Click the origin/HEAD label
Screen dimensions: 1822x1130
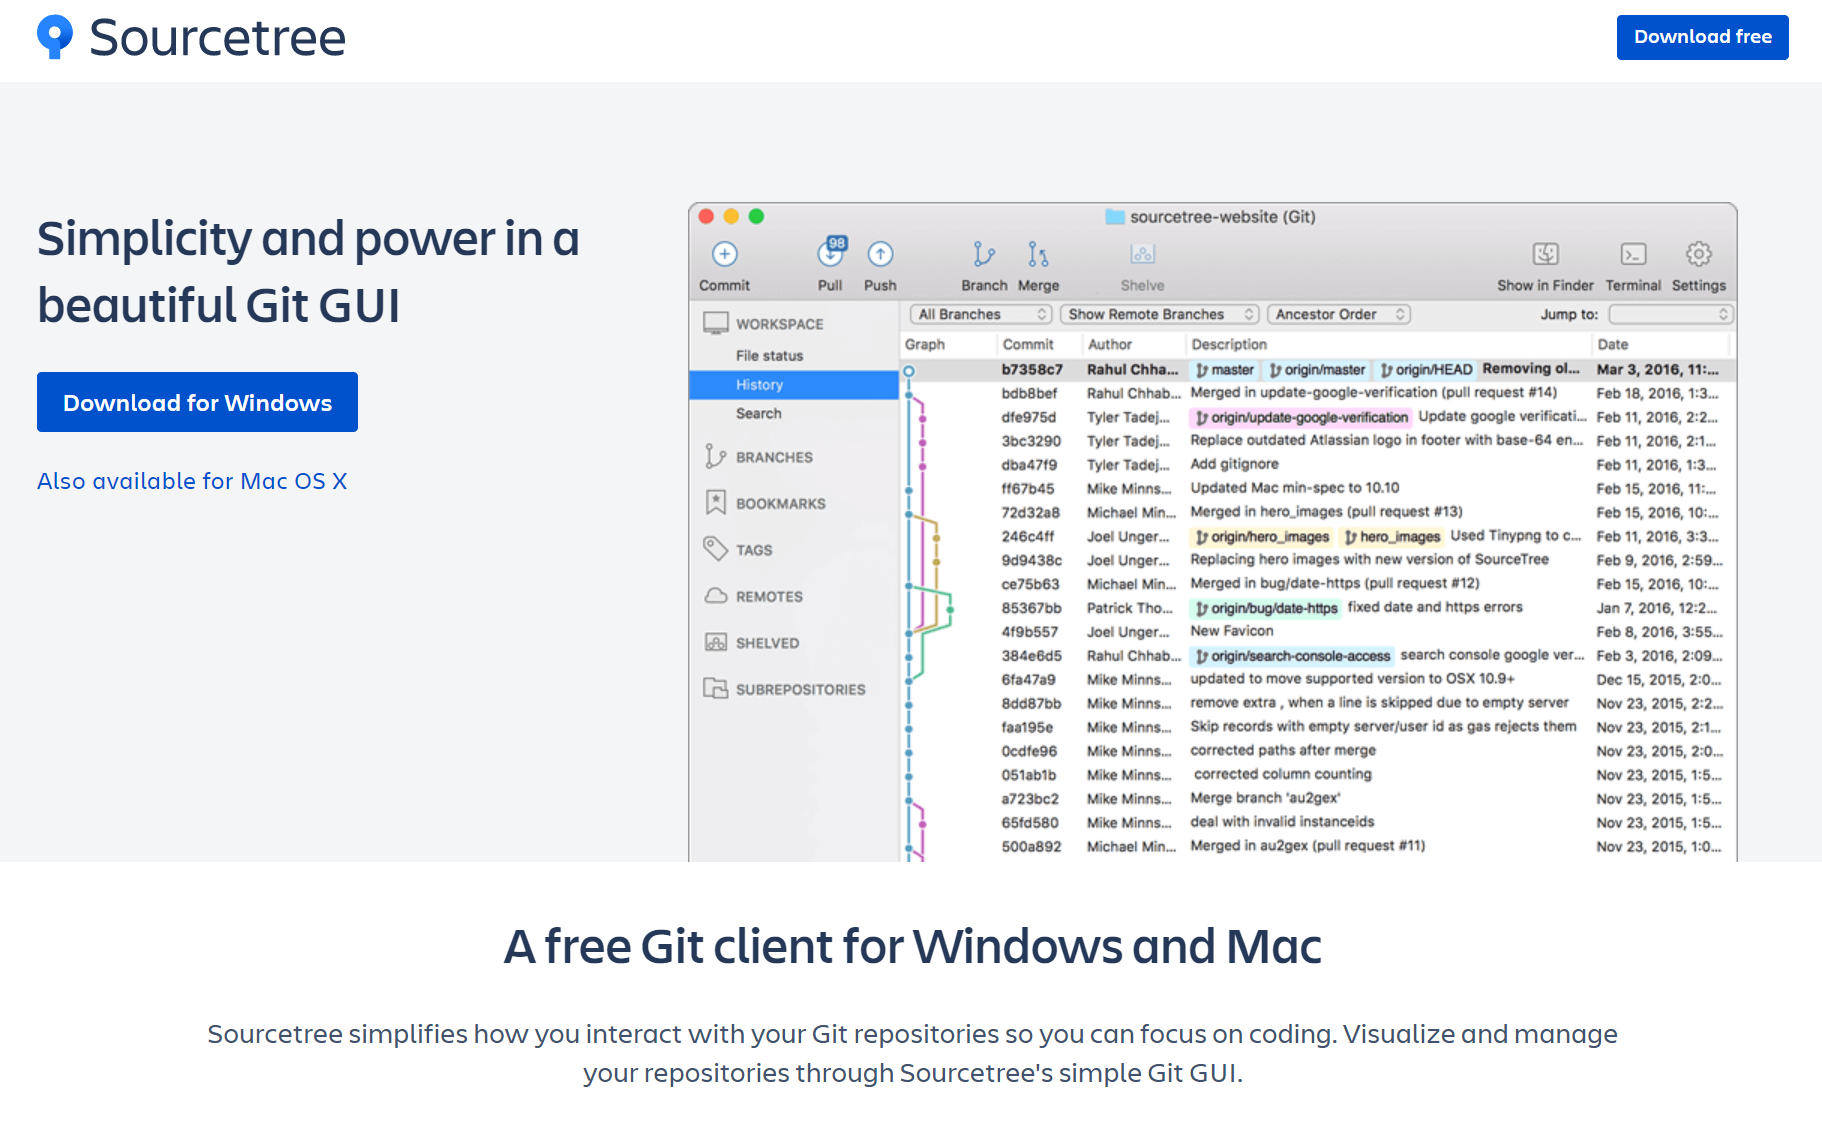click(x=1426, y=370)
